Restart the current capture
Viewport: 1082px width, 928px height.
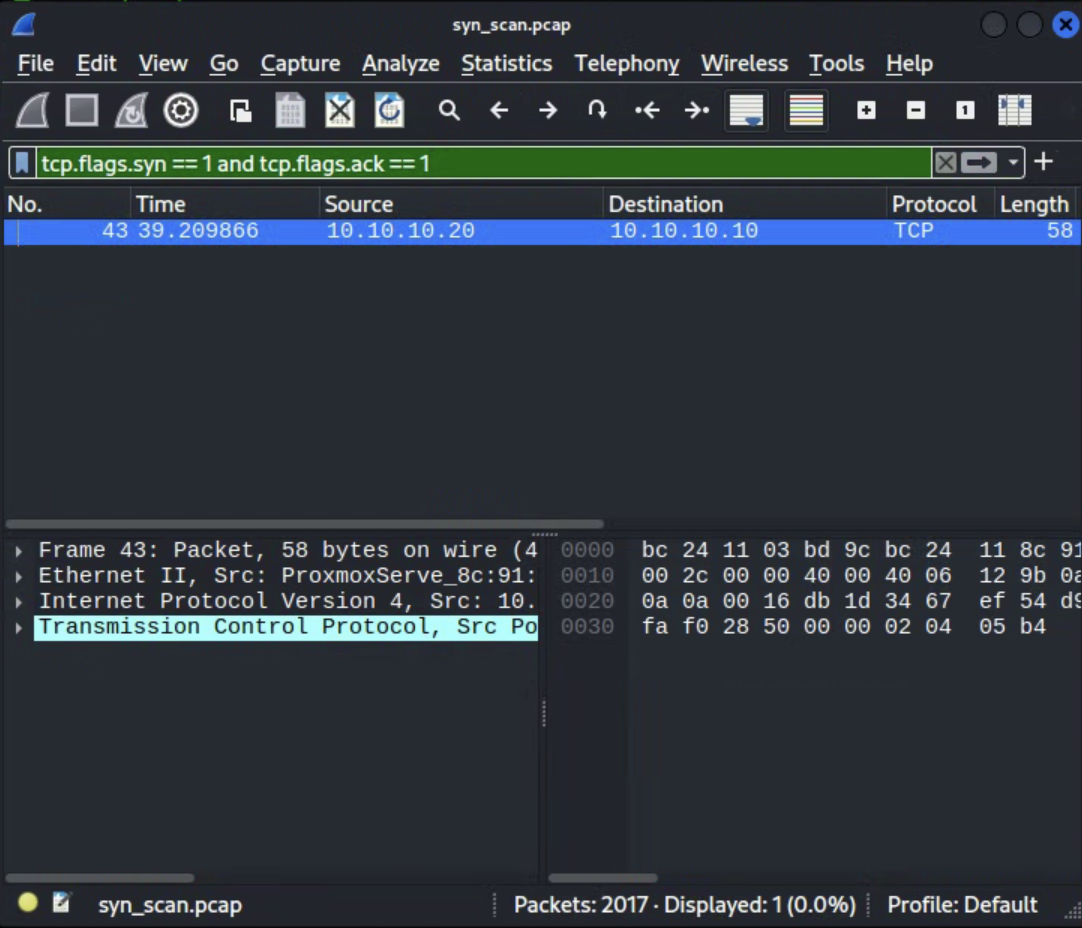tap(130, 110)
